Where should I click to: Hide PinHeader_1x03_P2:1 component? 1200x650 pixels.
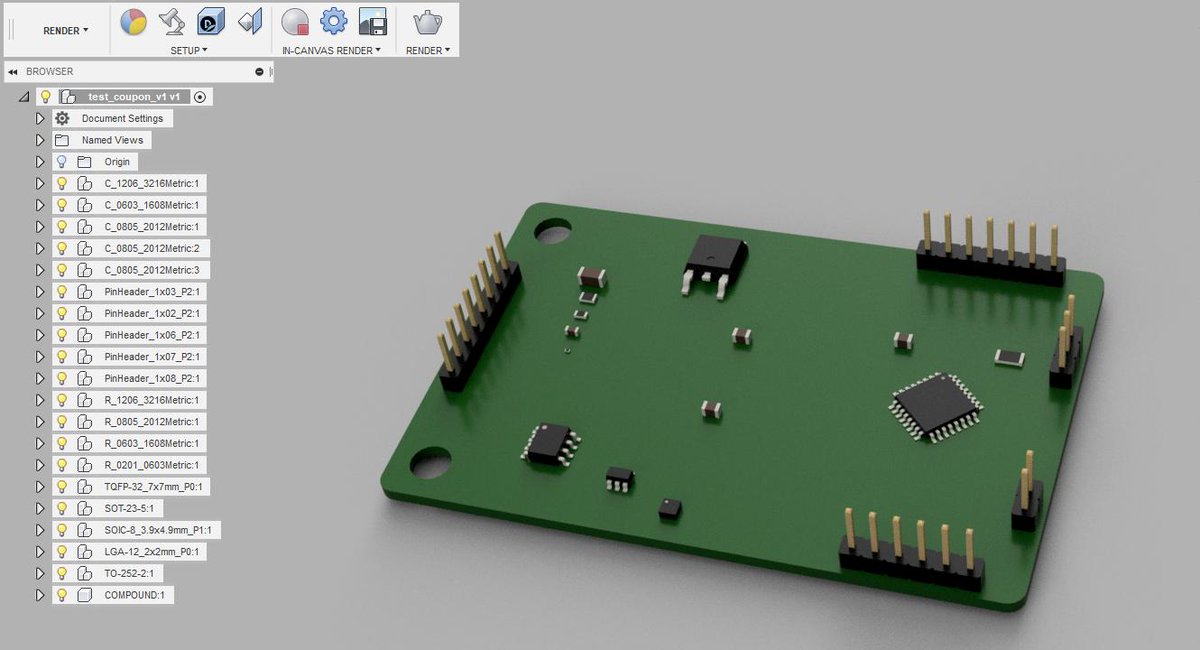point(62,292)
